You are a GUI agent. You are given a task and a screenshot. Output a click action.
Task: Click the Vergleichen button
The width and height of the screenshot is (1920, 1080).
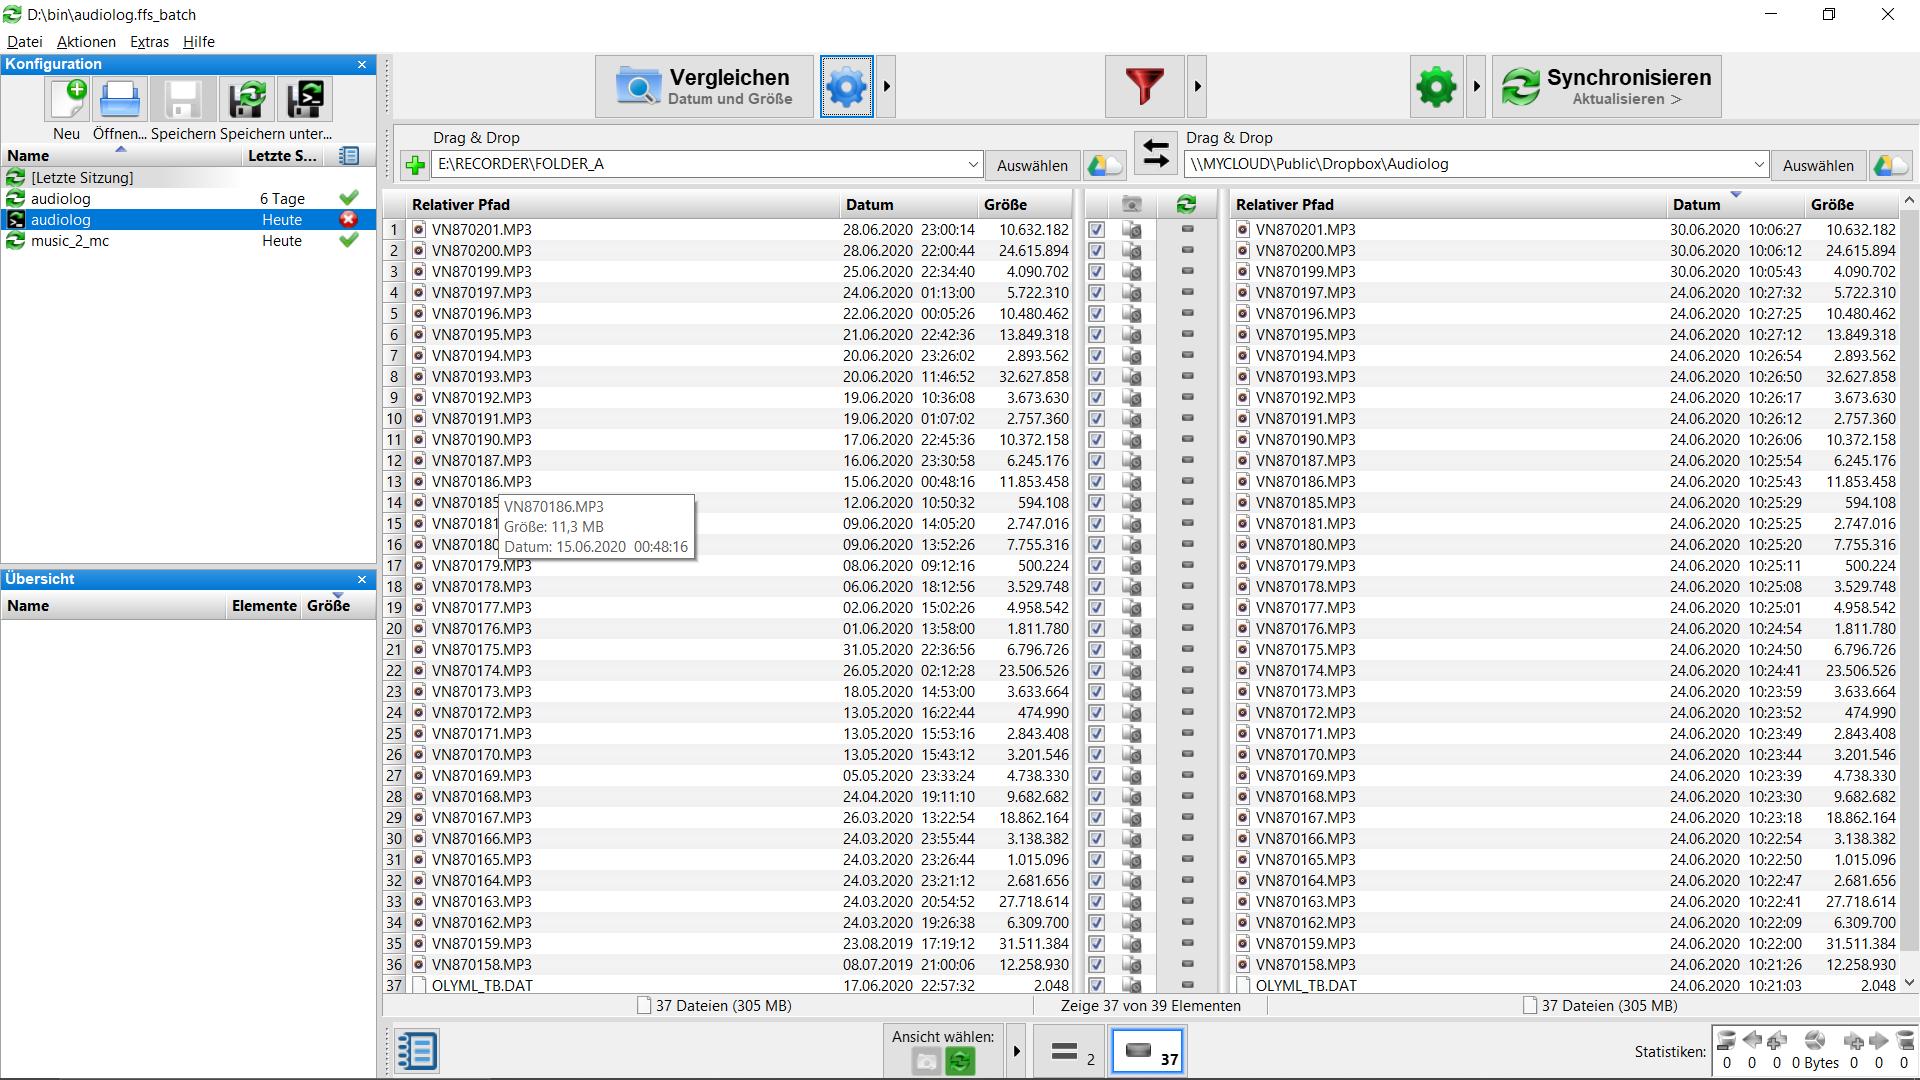tap(704, 87)
